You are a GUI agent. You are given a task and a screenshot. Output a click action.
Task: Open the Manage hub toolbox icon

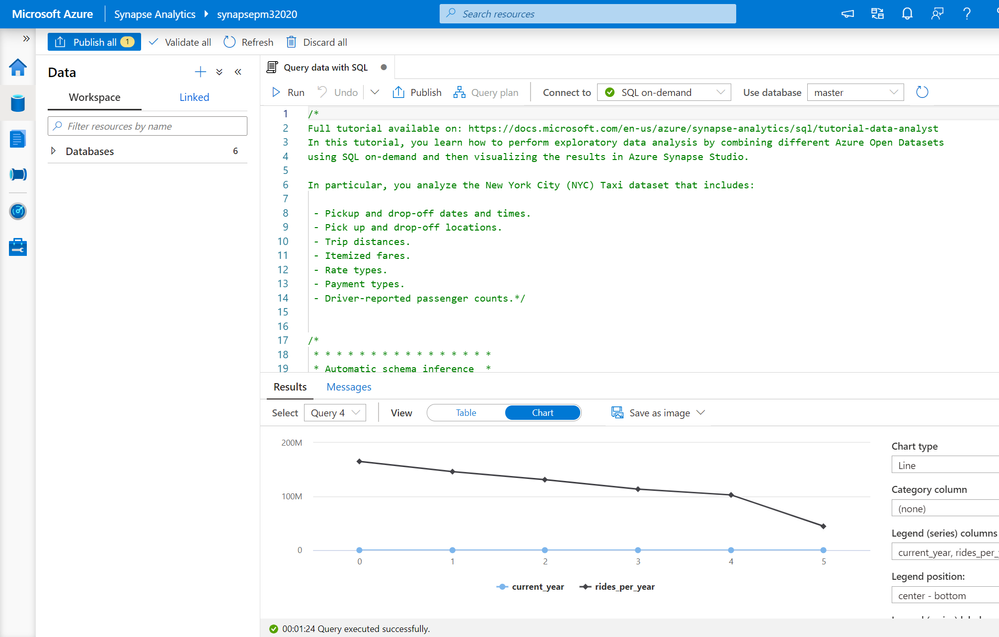click(x=18, y=247)
